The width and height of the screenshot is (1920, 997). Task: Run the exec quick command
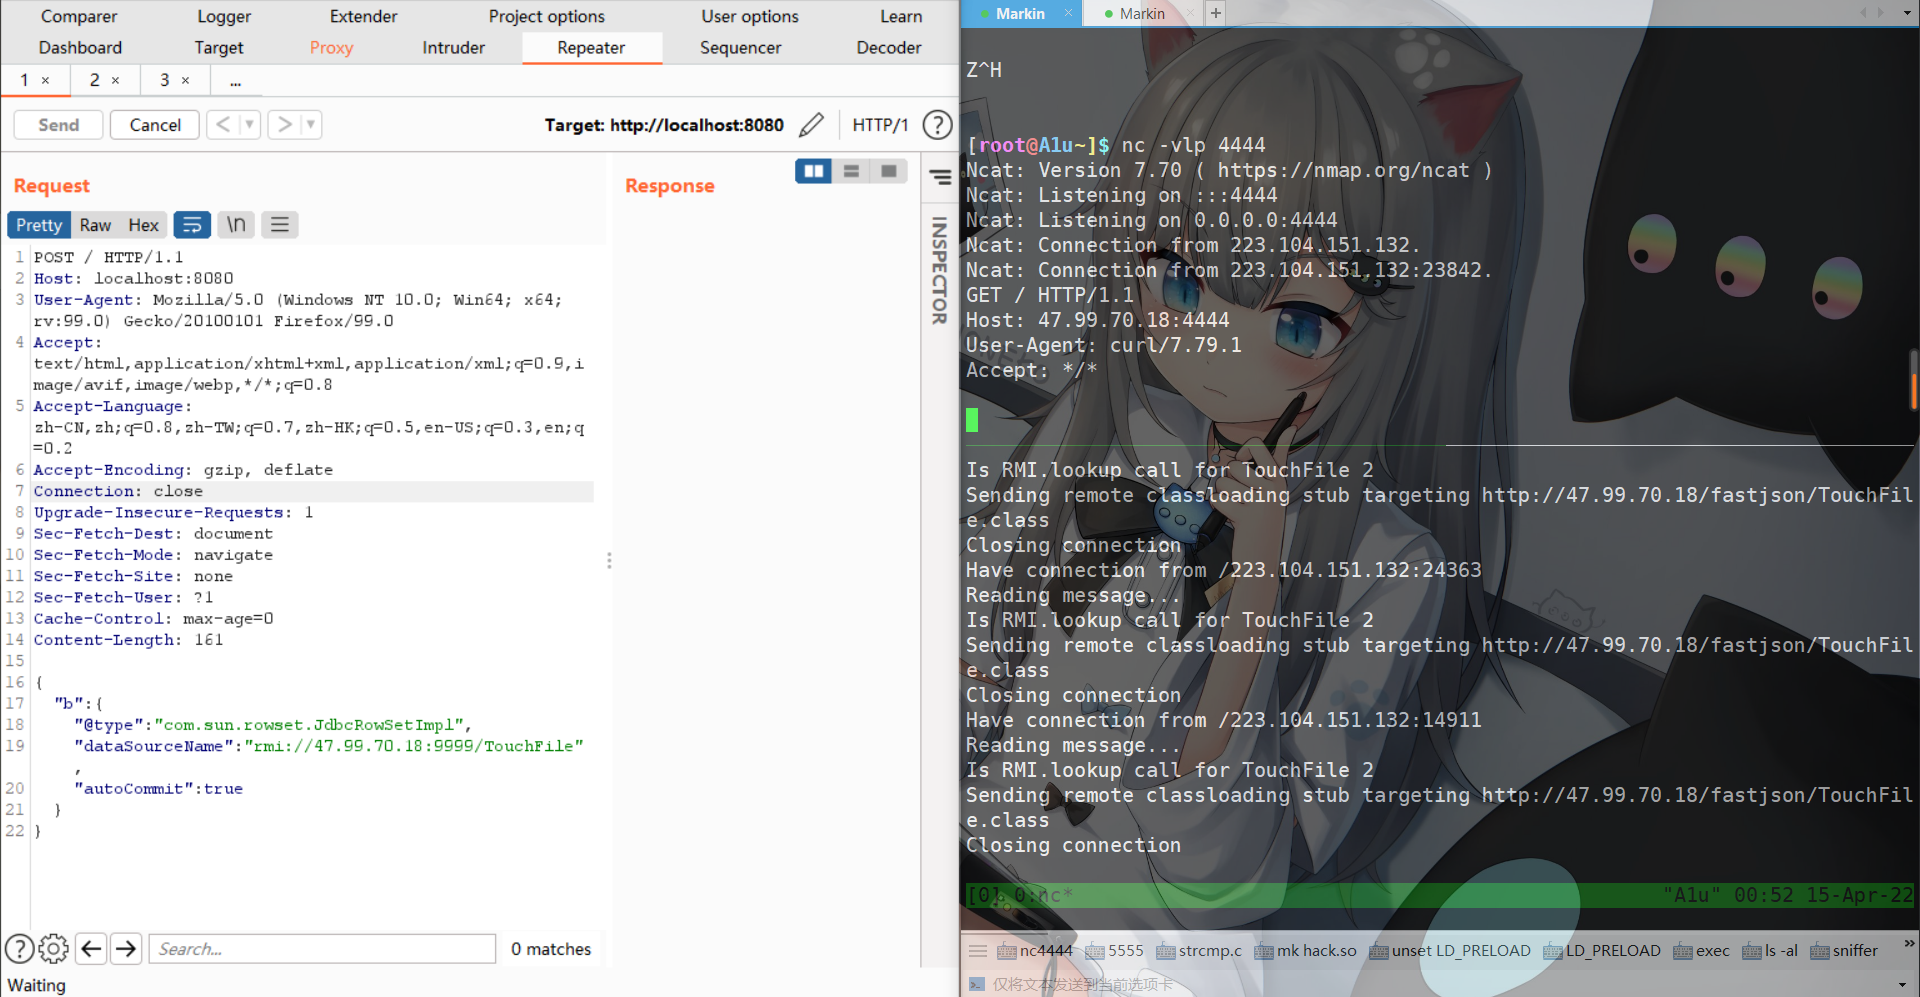click(1701, 951)
